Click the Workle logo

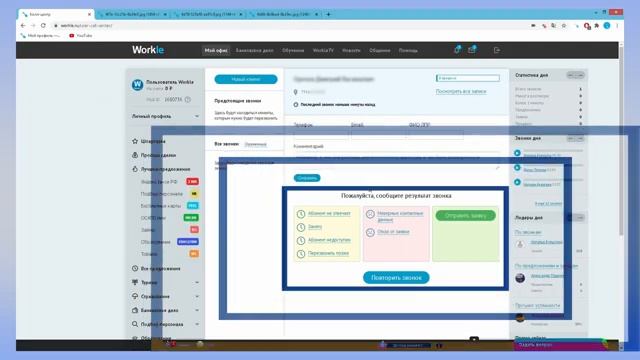(148, 50)
